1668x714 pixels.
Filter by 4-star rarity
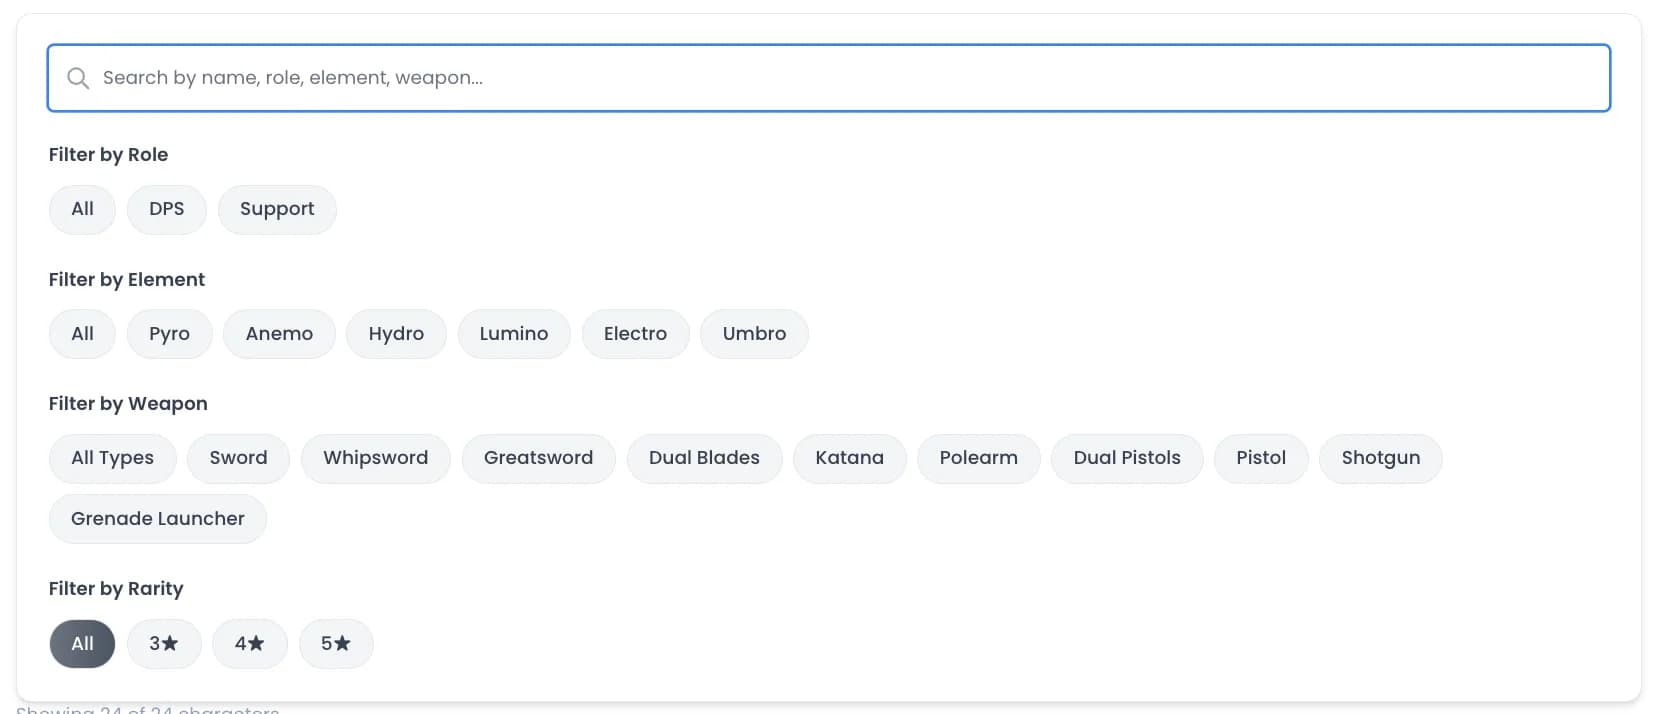click(250, 644)
